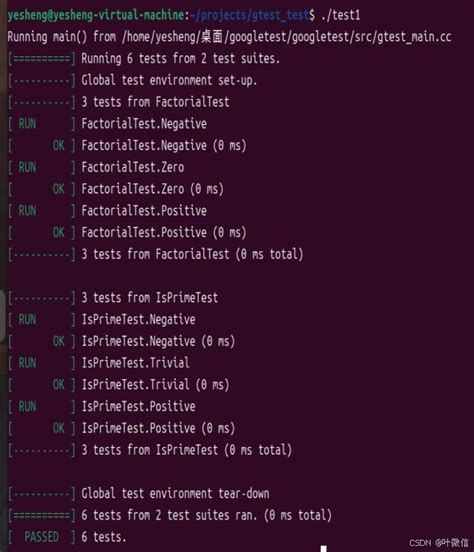Click the ./test1 command text
The height and width of the screenshot is (552, 474).
tap(341, 15)
